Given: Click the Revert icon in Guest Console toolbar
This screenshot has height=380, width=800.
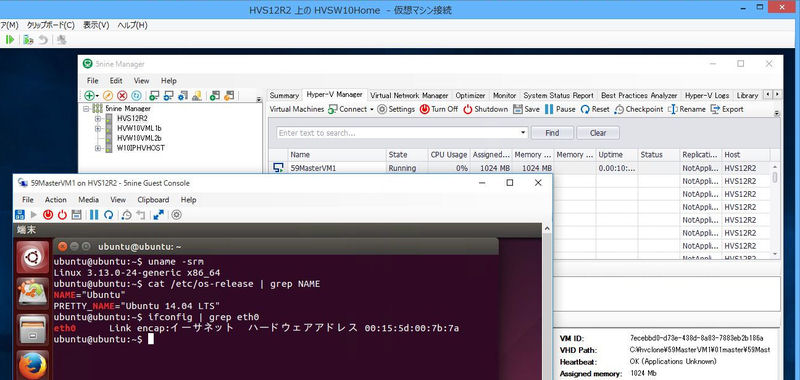Looking at the screenshot, I should point(141,215).
